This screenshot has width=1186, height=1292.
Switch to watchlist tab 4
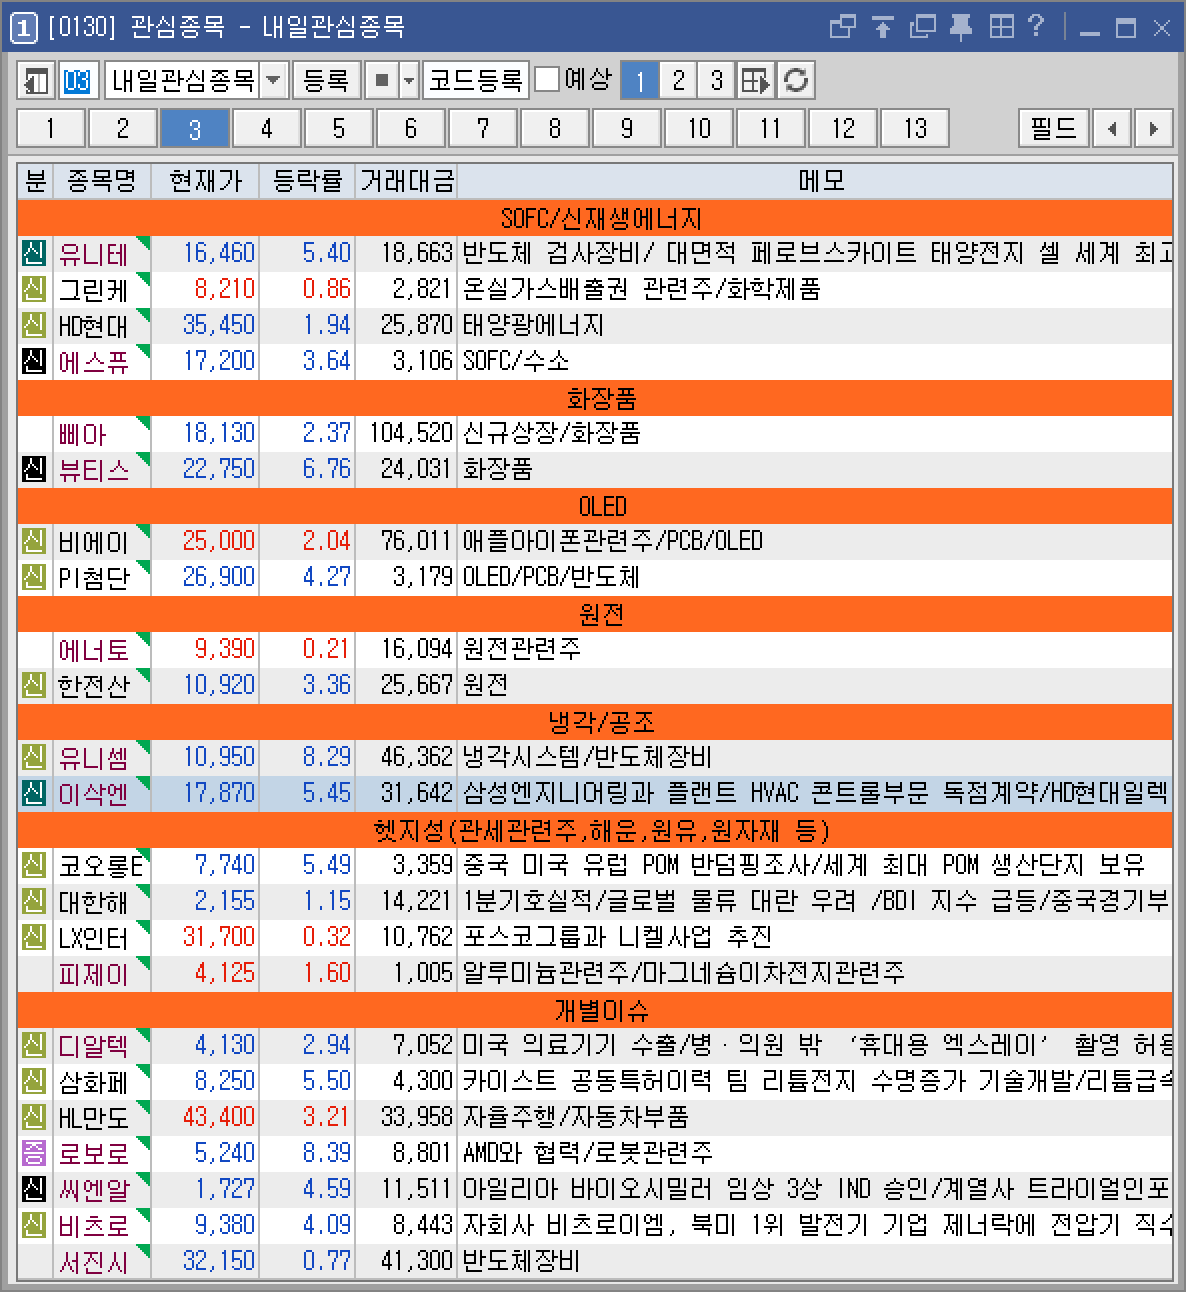[x=267, y=128]
